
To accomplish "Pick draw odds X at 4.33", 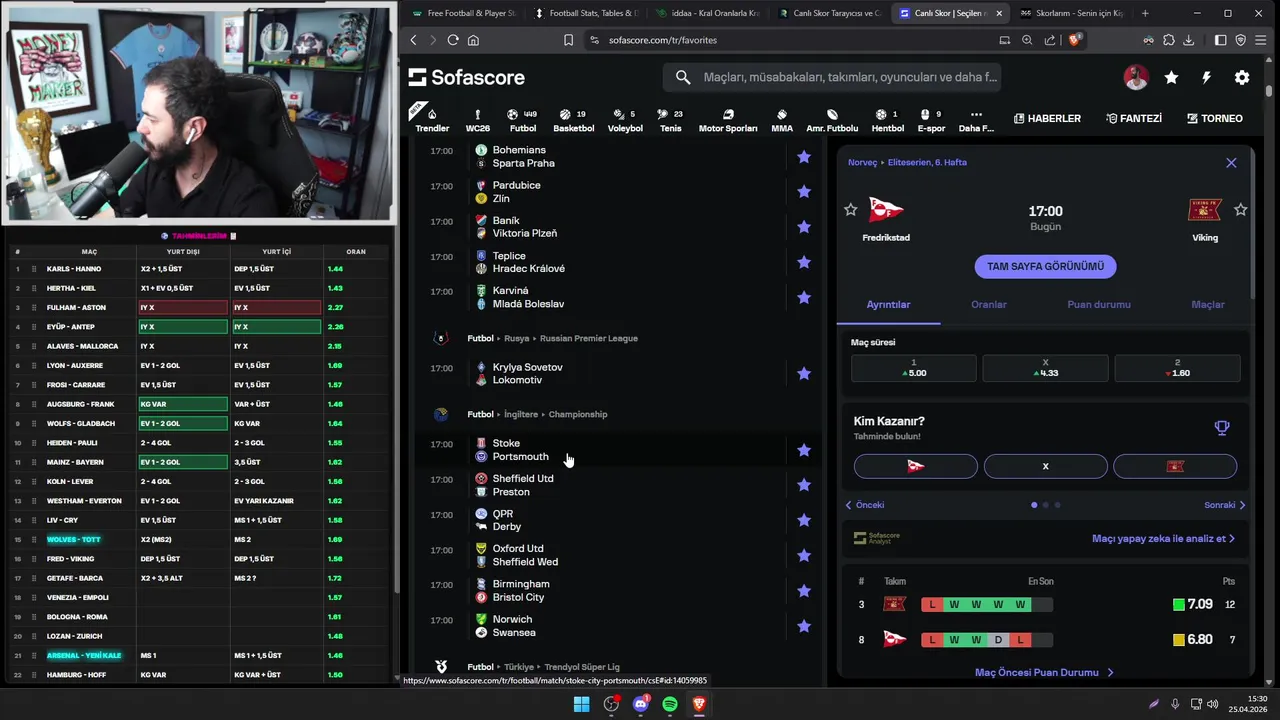I will [x=1045, y=368].
